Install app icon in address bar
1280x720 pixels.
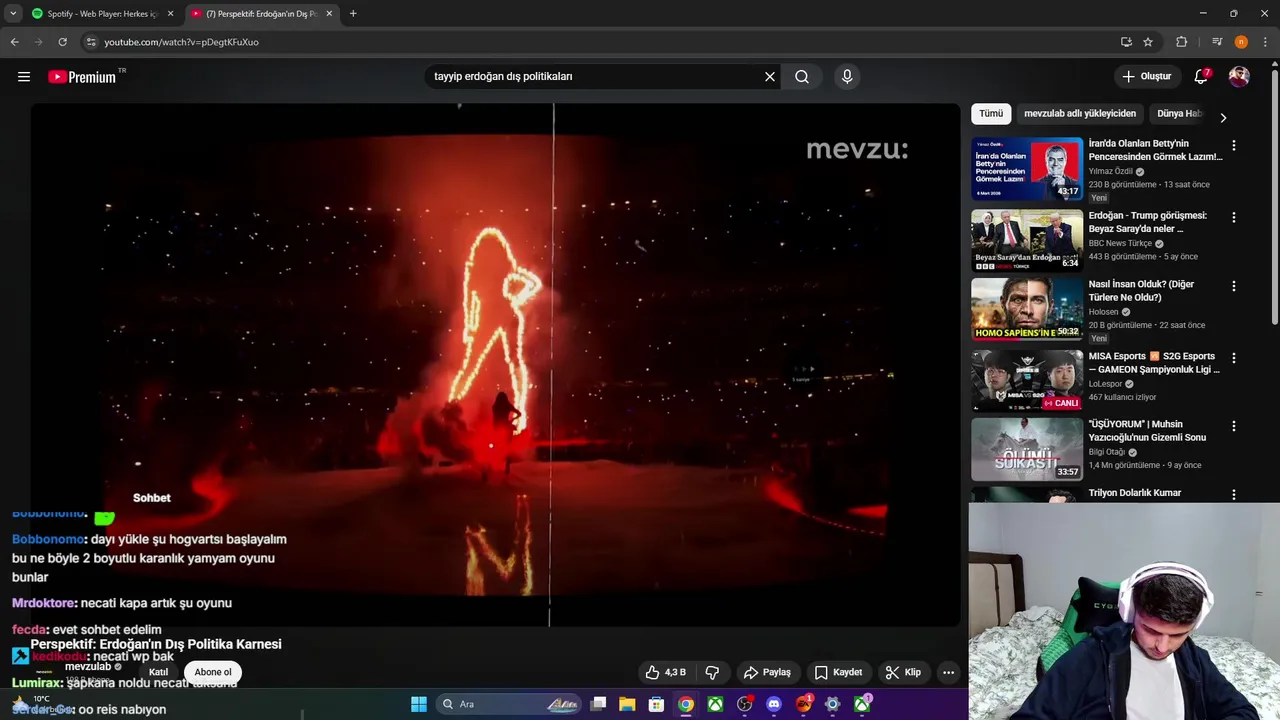1126,42
